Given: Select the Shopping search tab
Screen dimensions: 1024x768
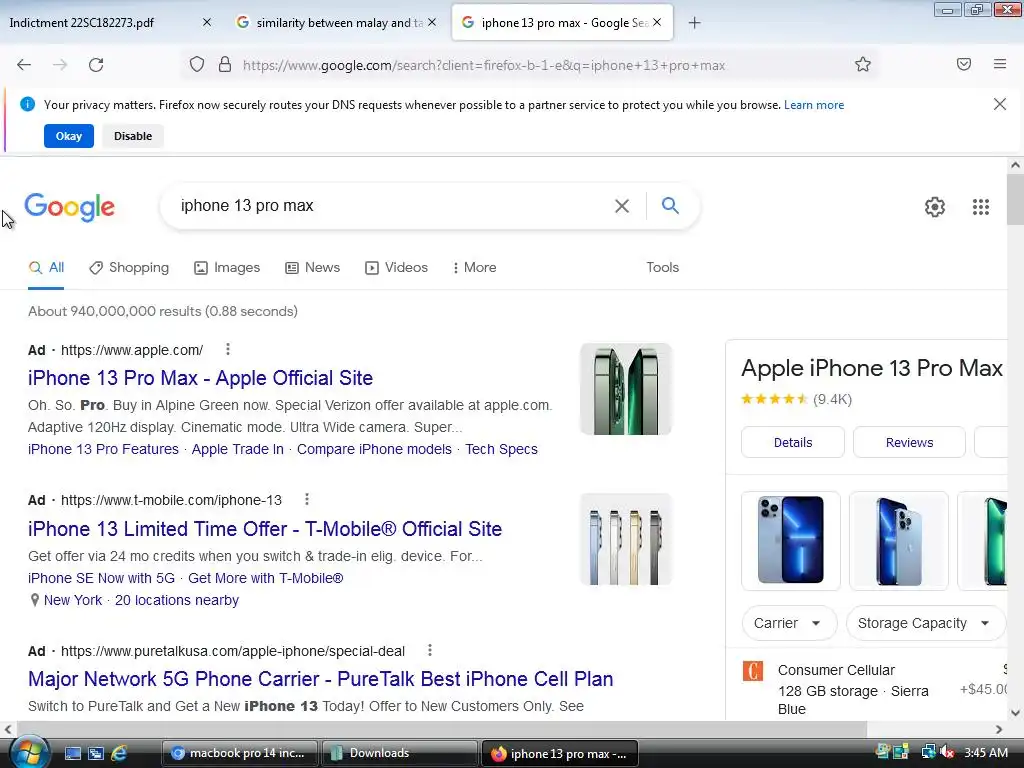Looking at the screenshot, I should tap(129, 268).
